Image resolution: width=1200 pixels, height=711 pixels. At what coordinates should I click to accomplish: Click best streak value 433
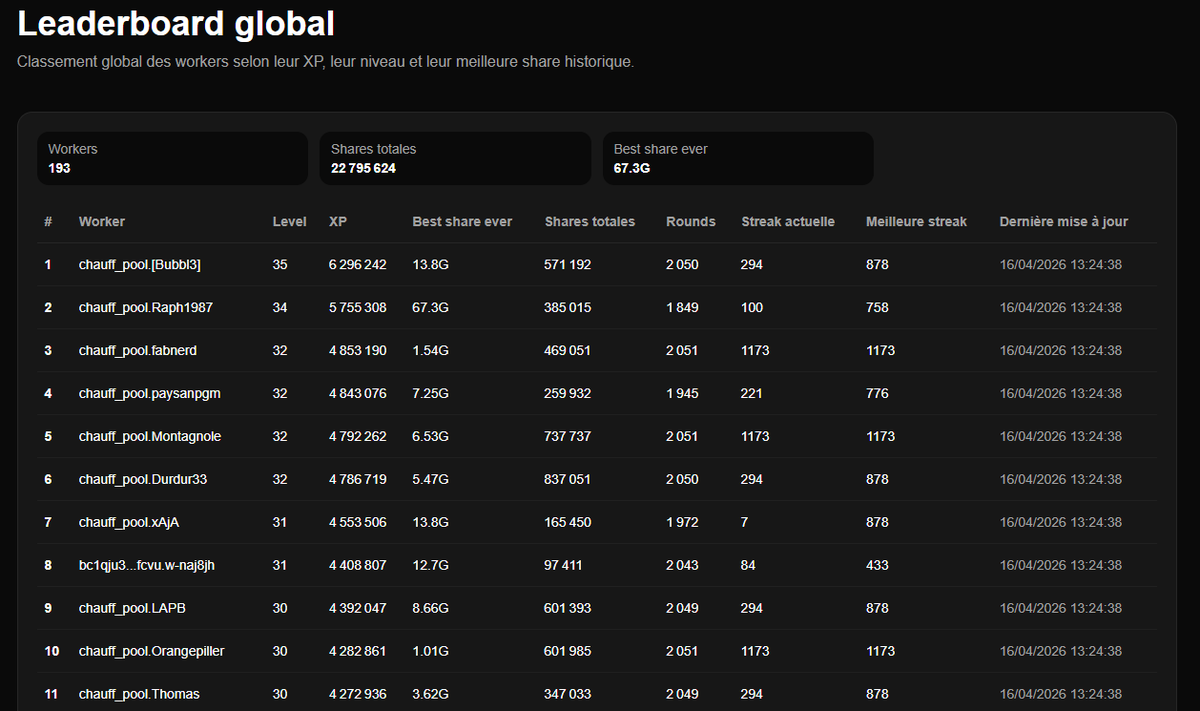[877, 566]
